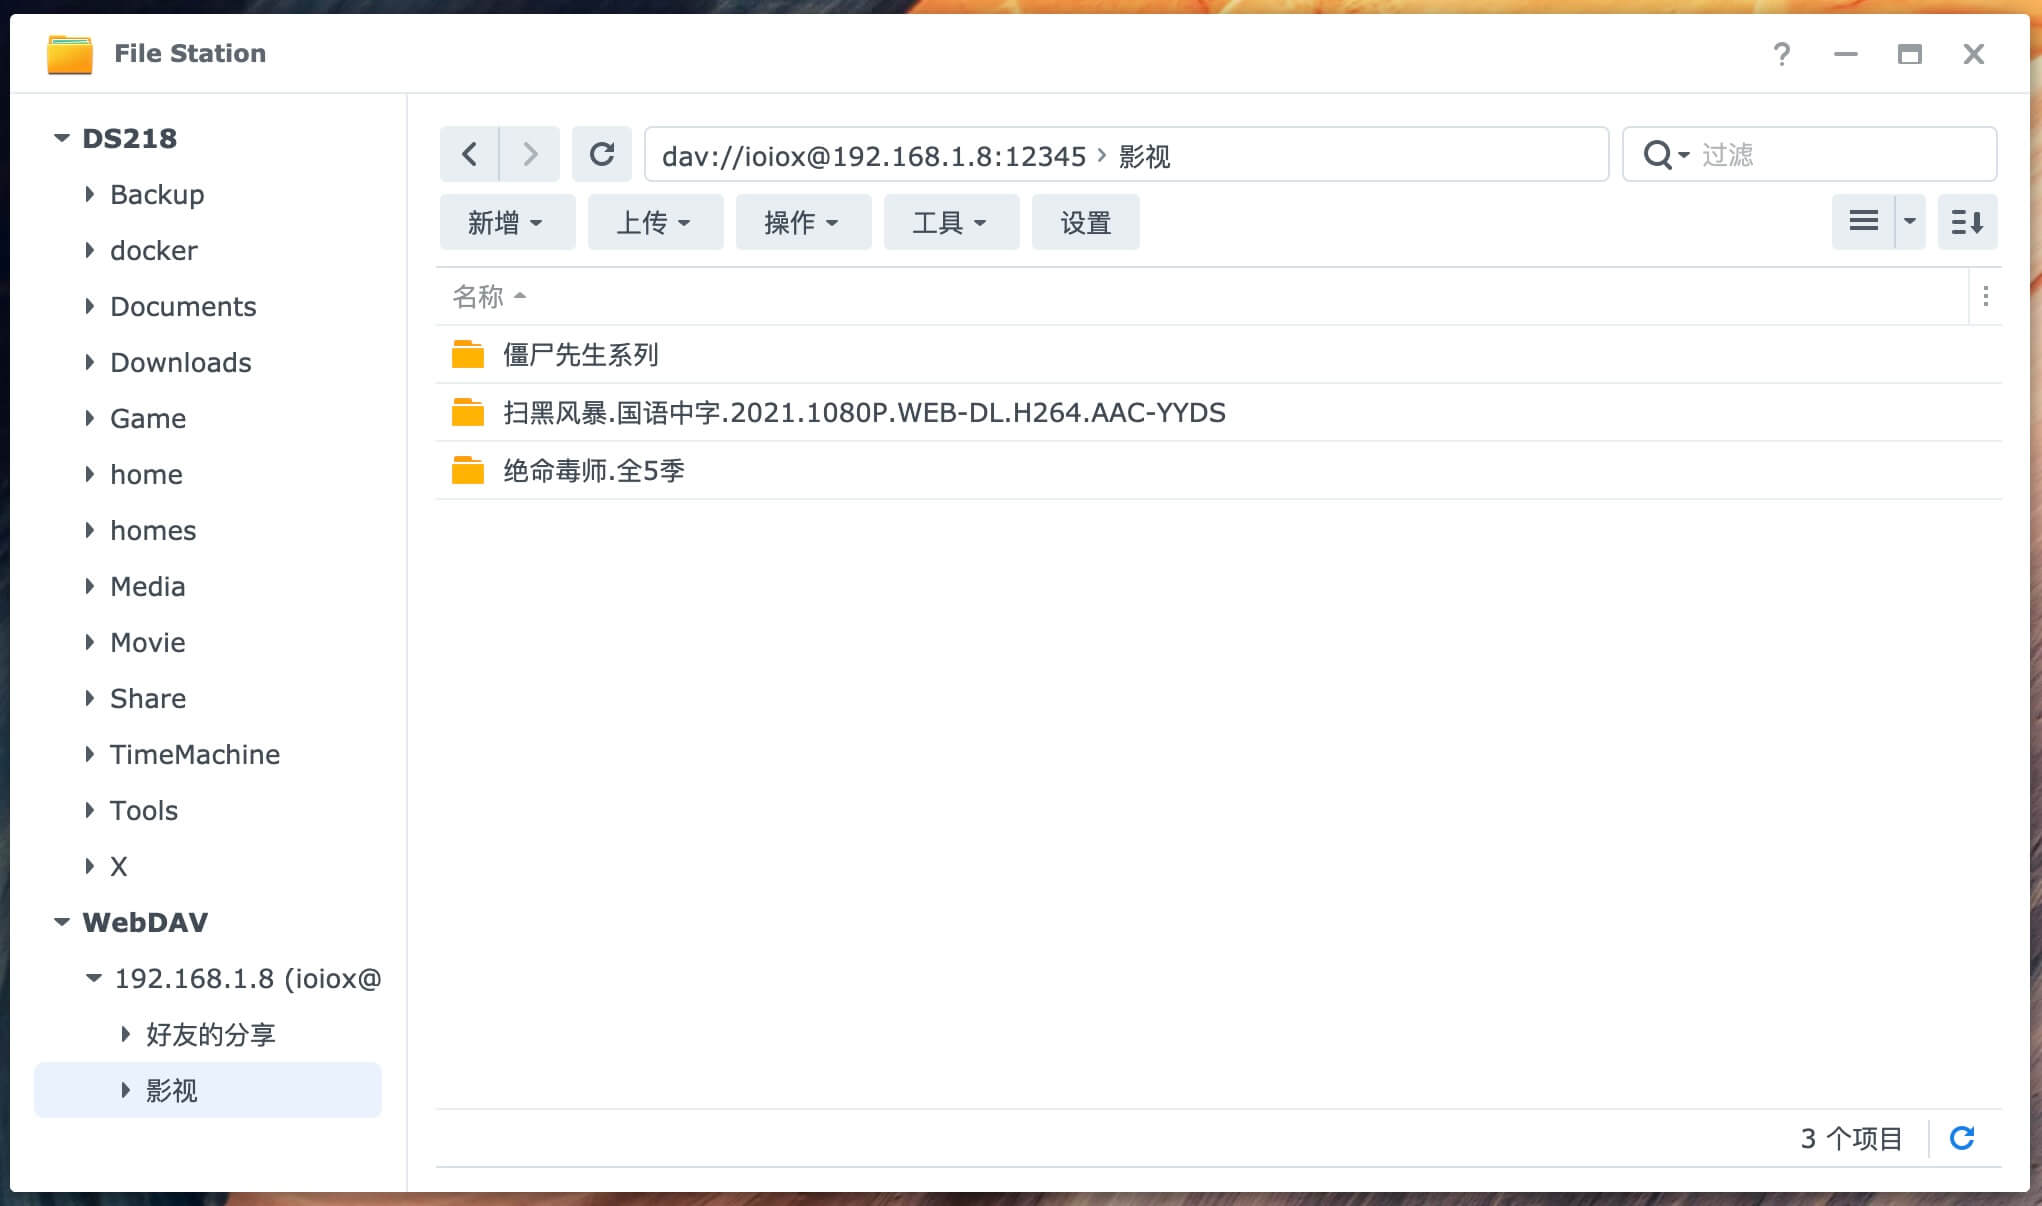This screenshot has width=2042, height=1206.
Task: Expand view mode dropdown arrow
Action: click(1910, 221)
